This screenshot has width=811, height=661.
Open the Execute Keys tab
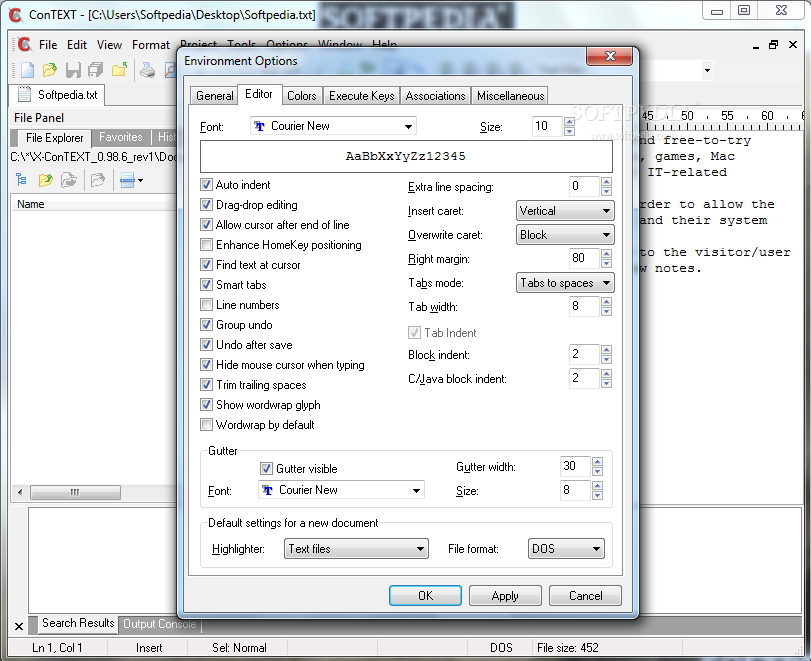(362, 96)
